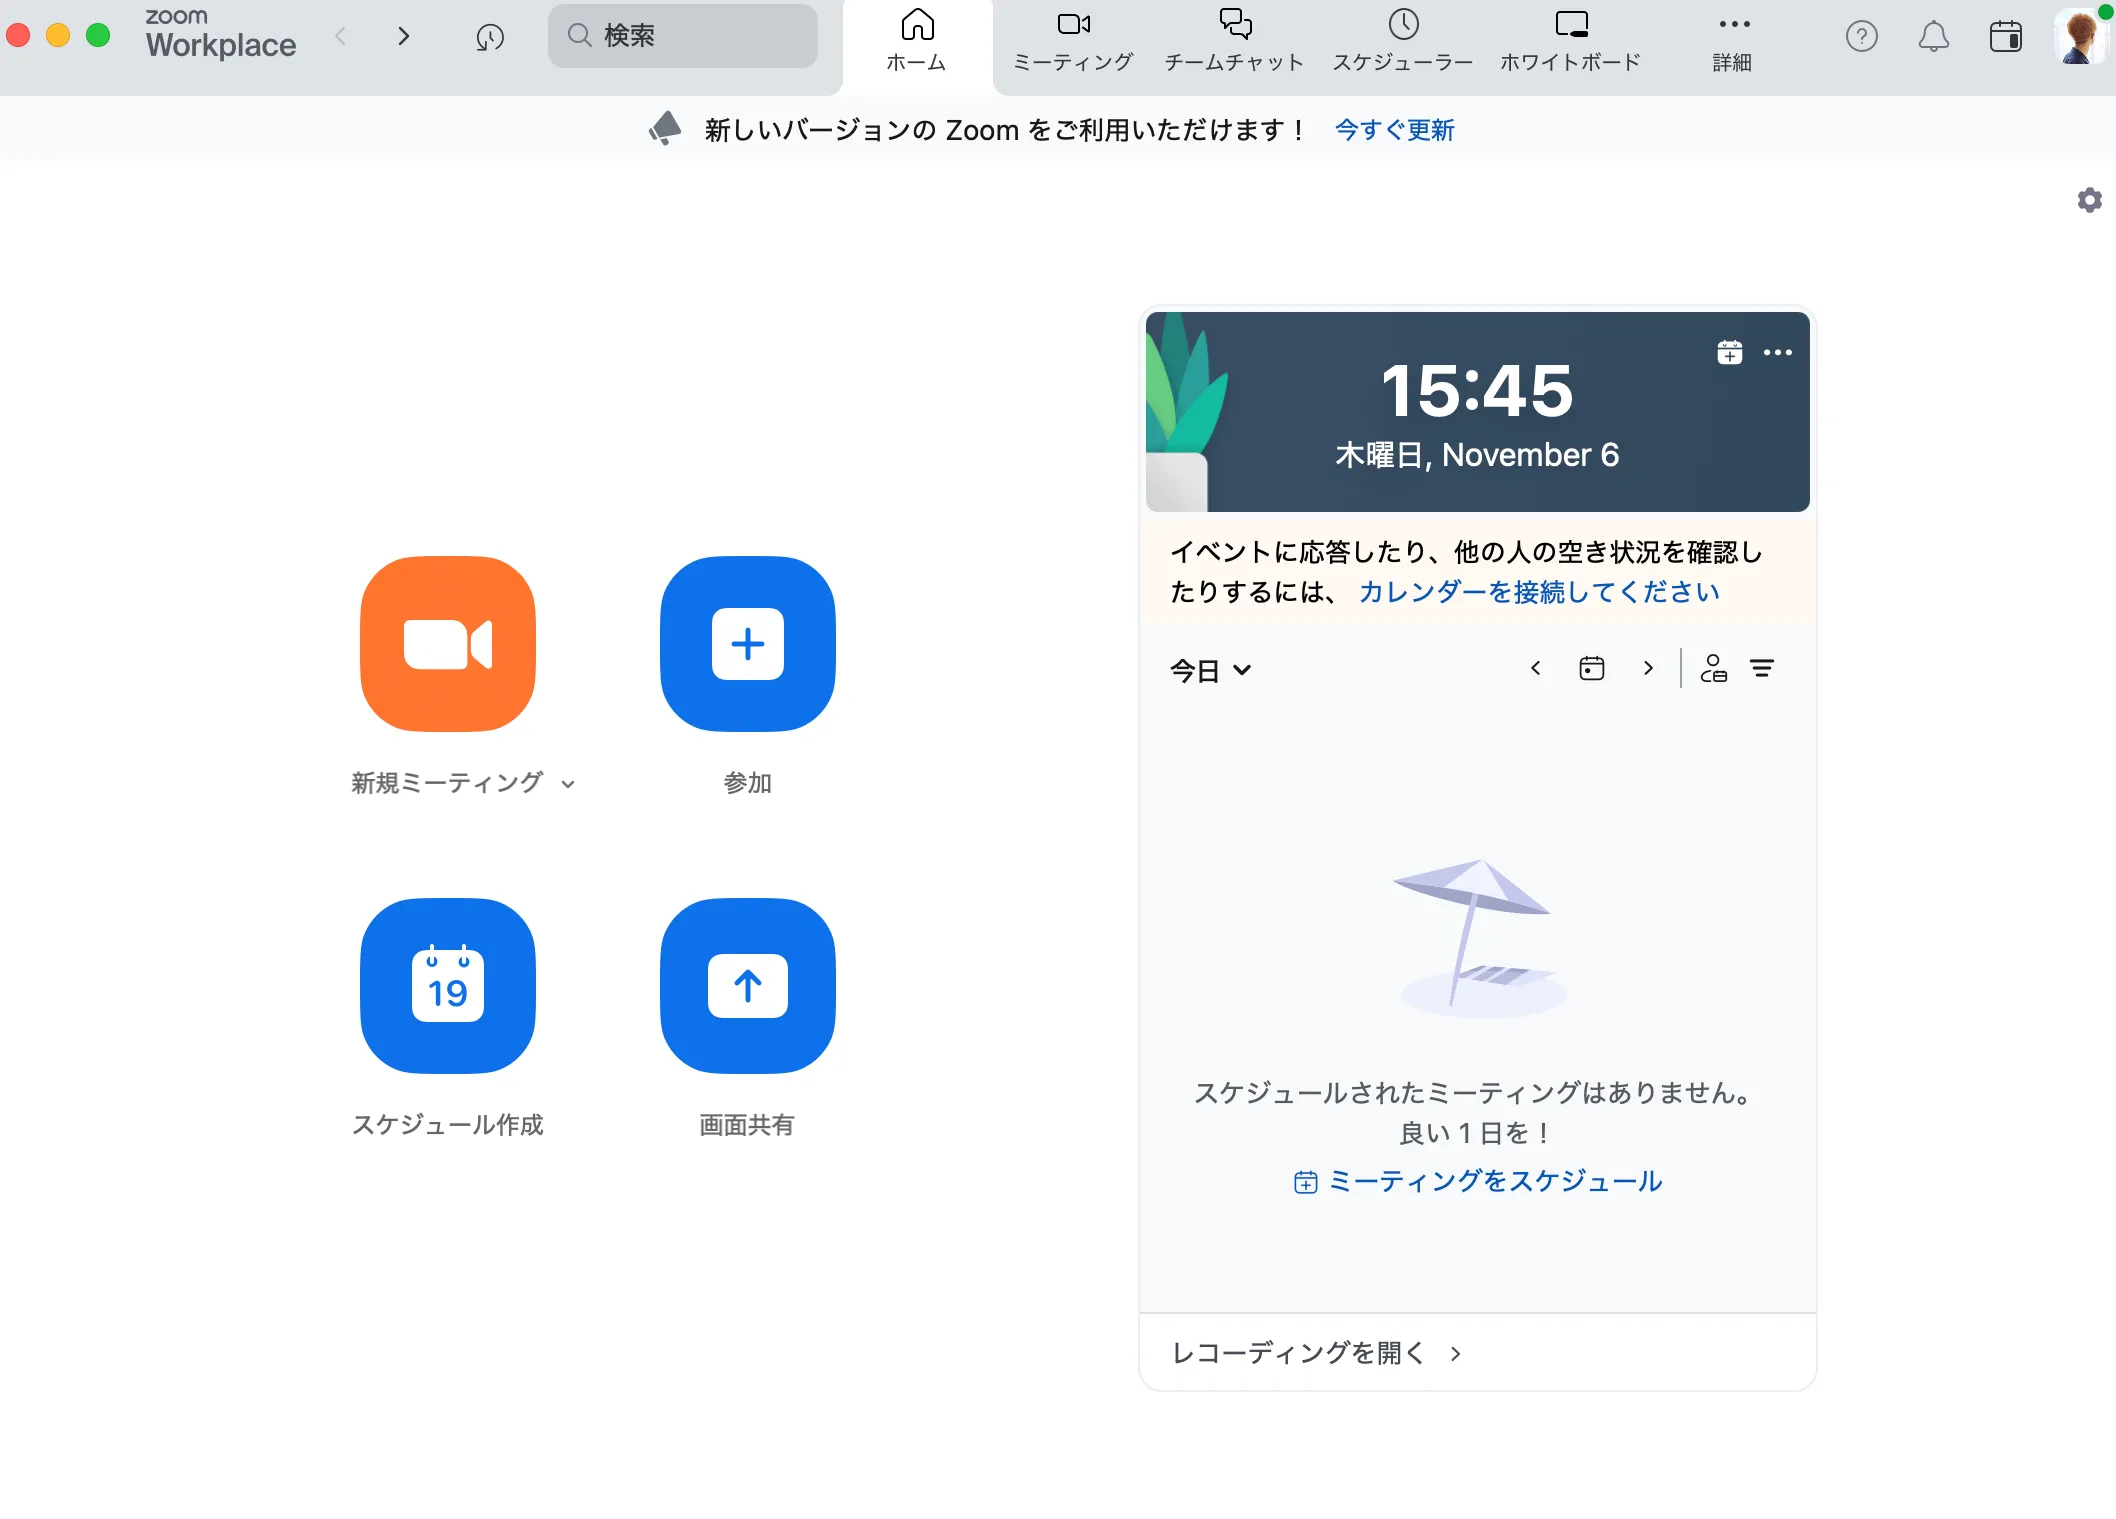Open notifications via the bell icon
The height and width of the screenshot is (1519, 2116).
(x=1933, y=37)
